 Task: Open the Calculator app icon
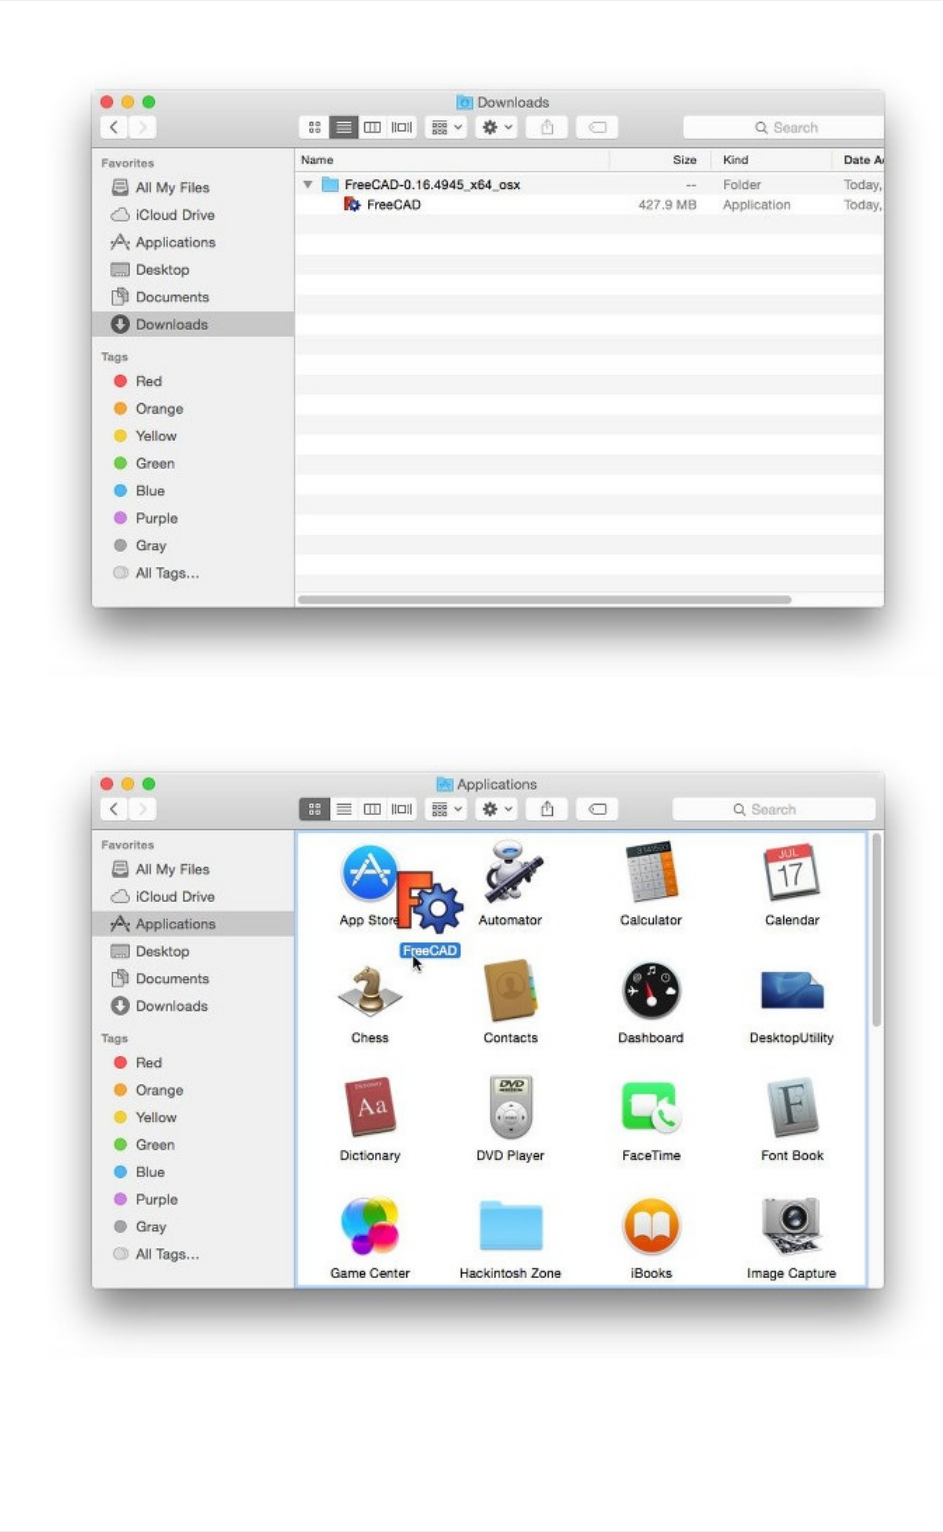pyautogui.click(x=651, y=872)
